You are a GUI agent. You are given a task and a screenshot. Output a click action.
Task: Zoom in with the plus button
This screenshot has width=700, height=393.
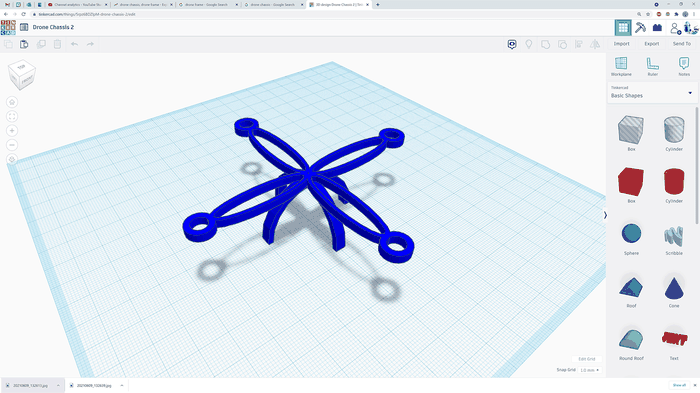click(x=12, y=131)
